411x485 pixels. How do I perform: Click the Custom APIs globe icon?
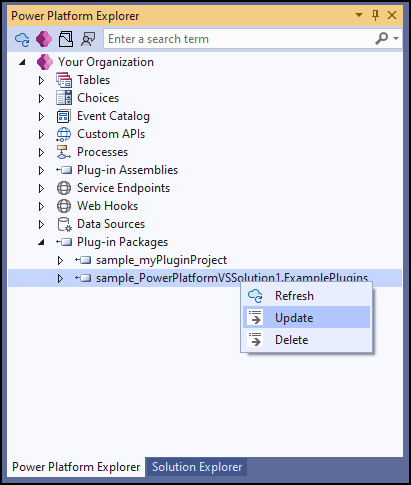click(63, 134)
